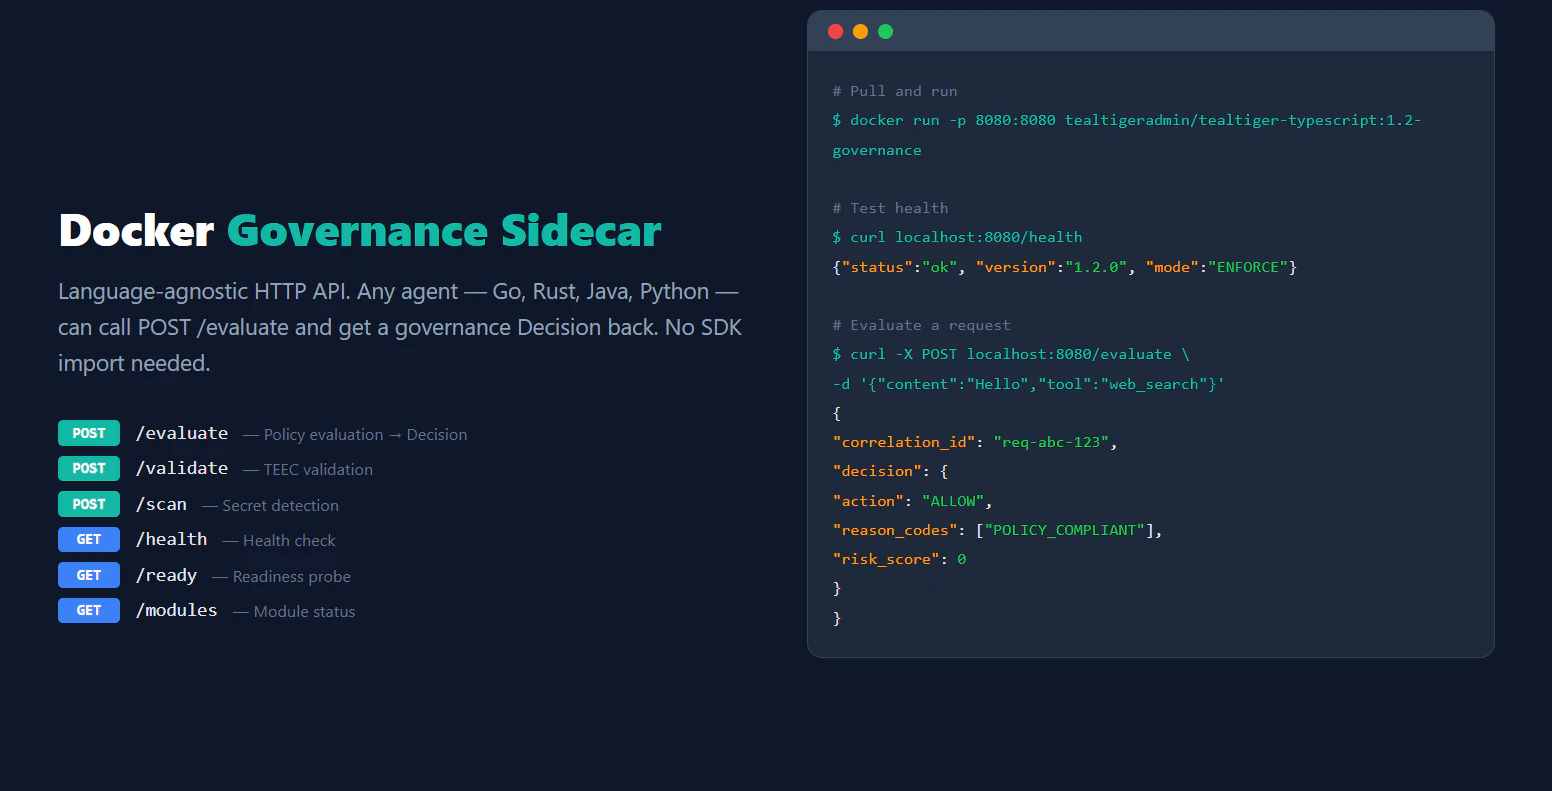
Task: Select the /validate endpoint path
Action: [x=182, y=468]
